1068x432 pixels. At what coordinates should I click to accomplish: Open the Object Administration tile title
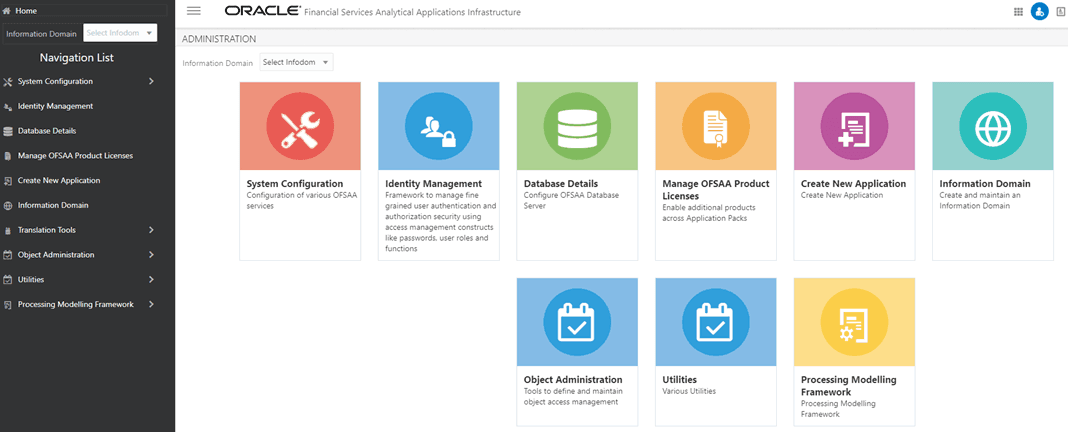573,380
